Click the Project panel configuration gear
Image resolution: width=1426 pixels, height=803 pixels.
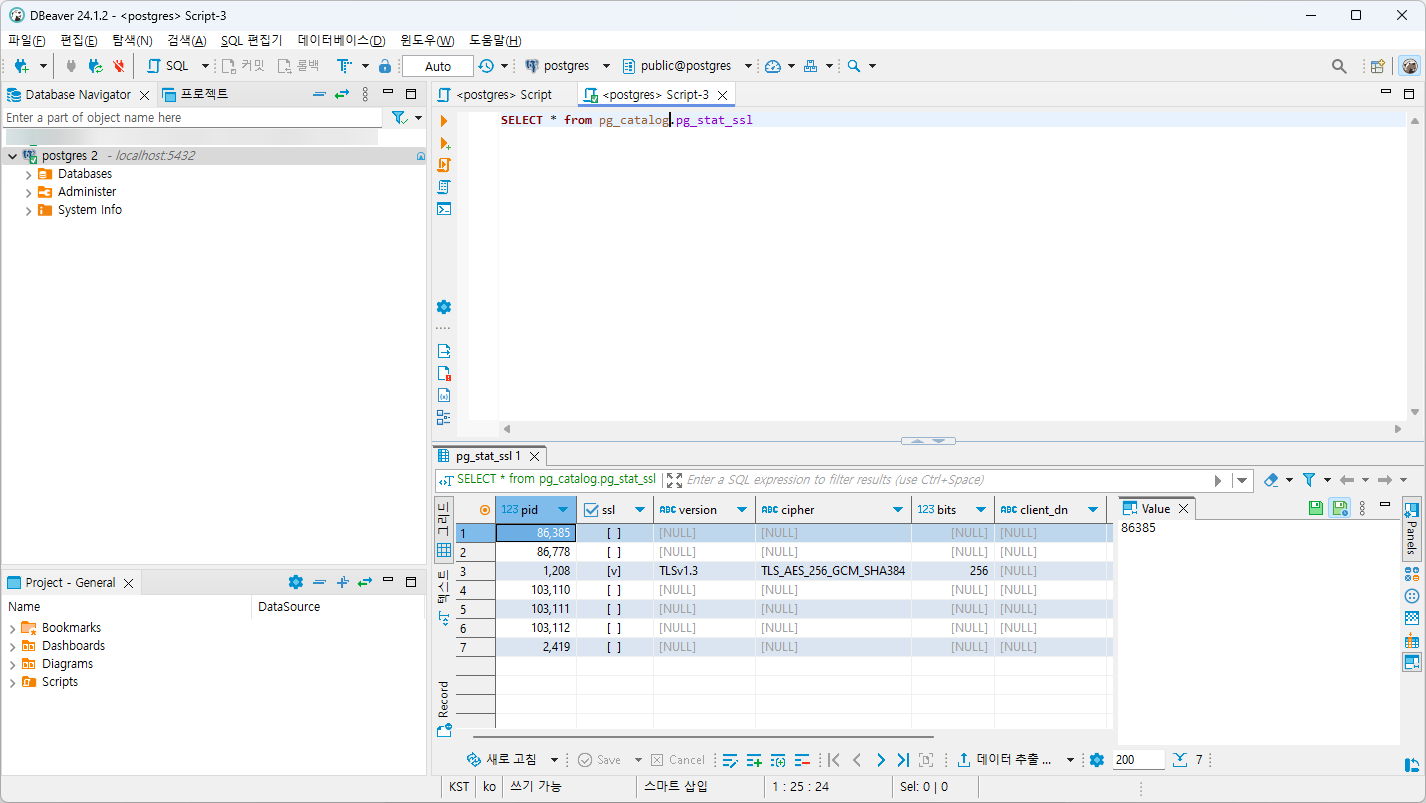(295, 582)
